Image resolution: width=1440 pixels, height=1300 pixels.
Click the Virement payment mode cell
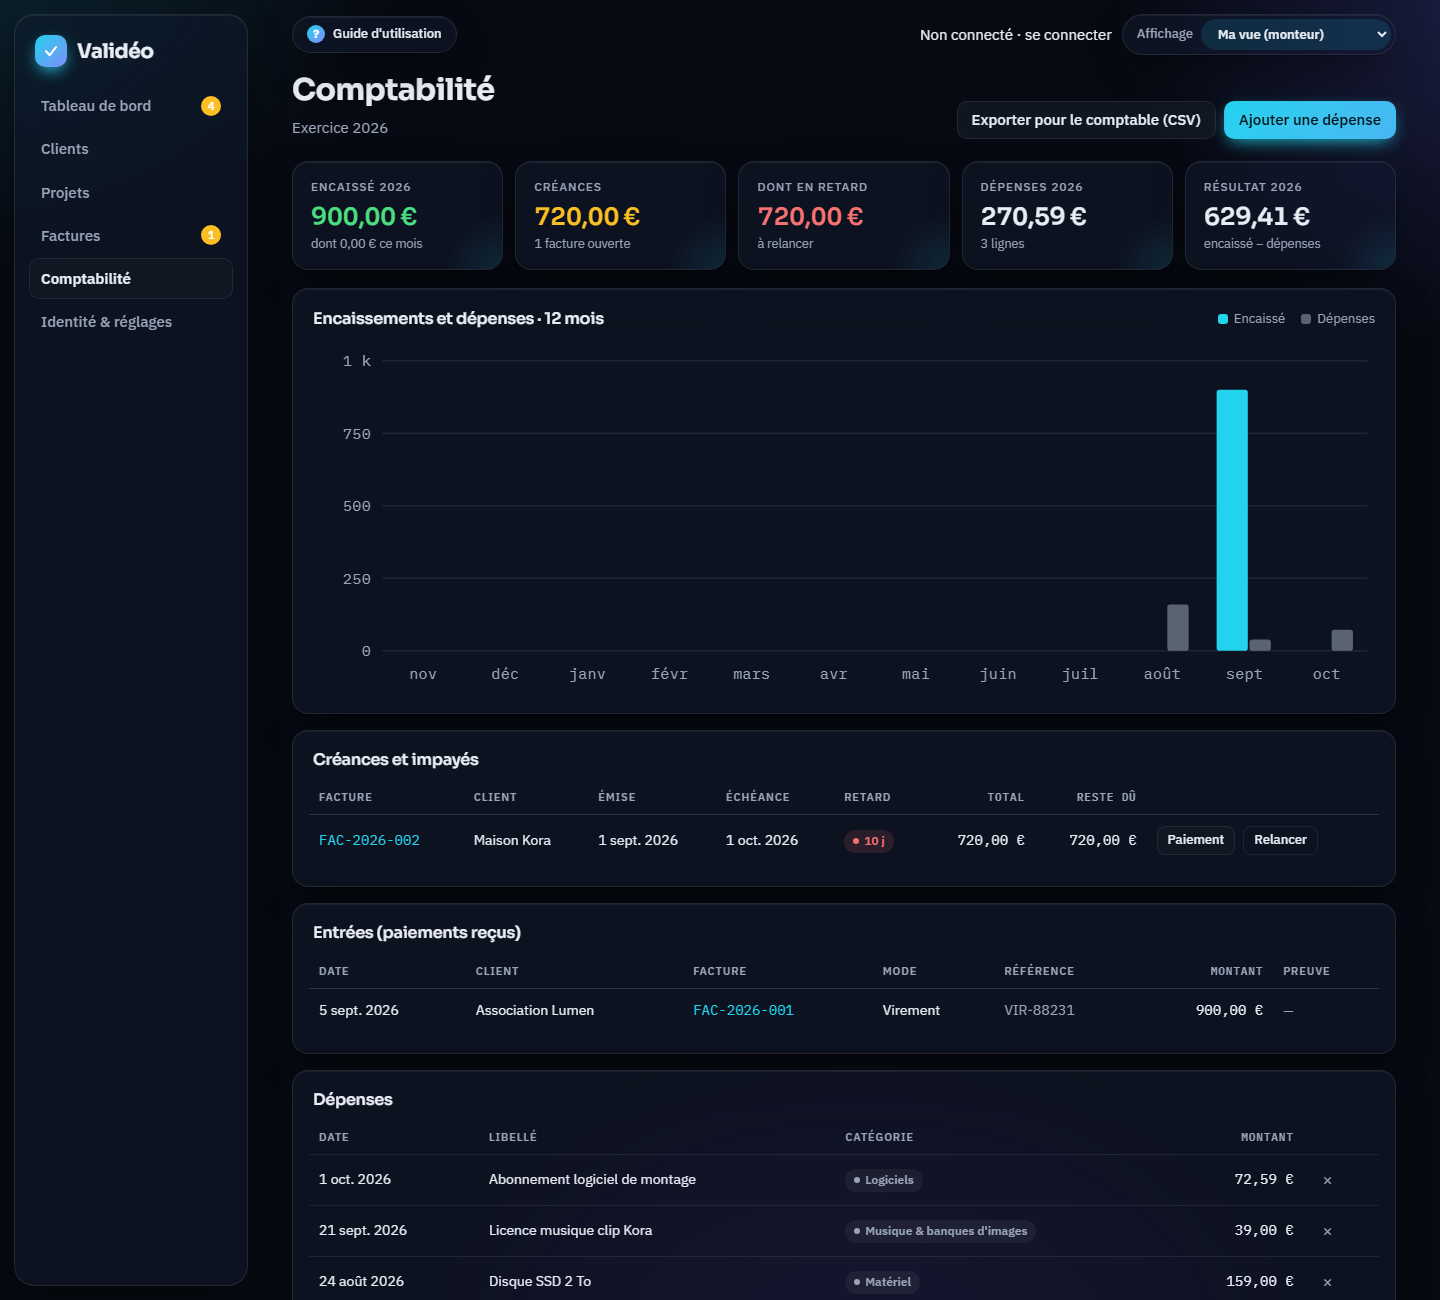tap(911, 1011)
